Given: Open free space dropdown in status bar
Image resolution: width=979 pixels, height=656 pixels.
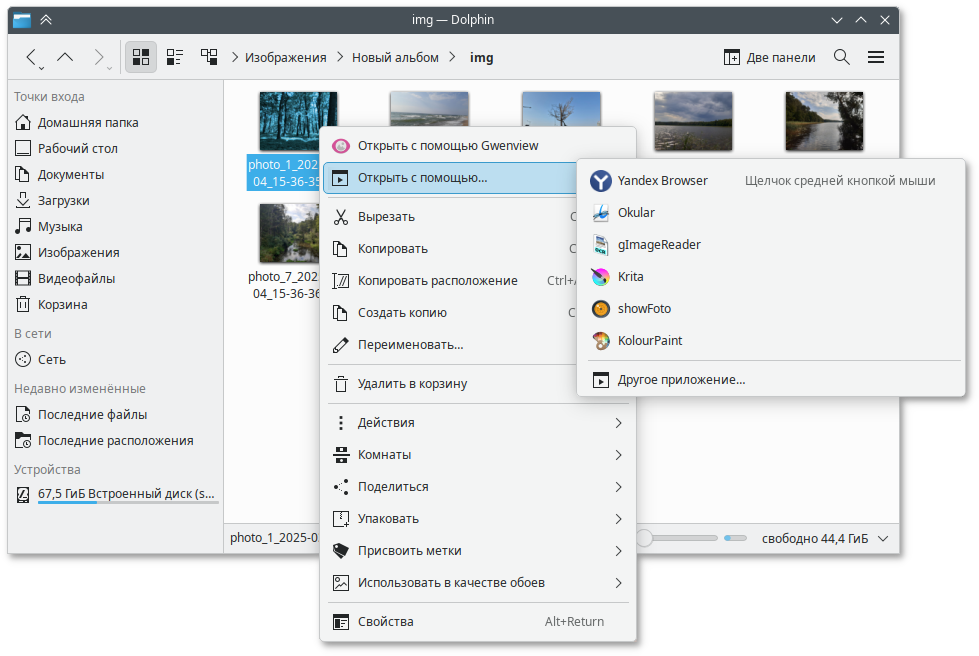Looking at the screenshot, I should [x=882, y=539].
